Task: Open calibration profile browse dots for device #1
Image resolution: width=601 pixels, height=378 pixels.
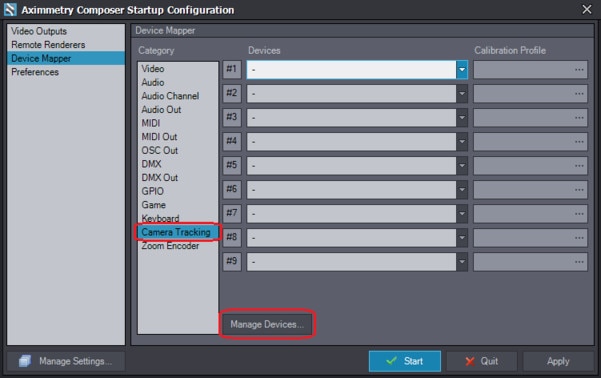Action: pyautogui.click(x=579, y=70)
